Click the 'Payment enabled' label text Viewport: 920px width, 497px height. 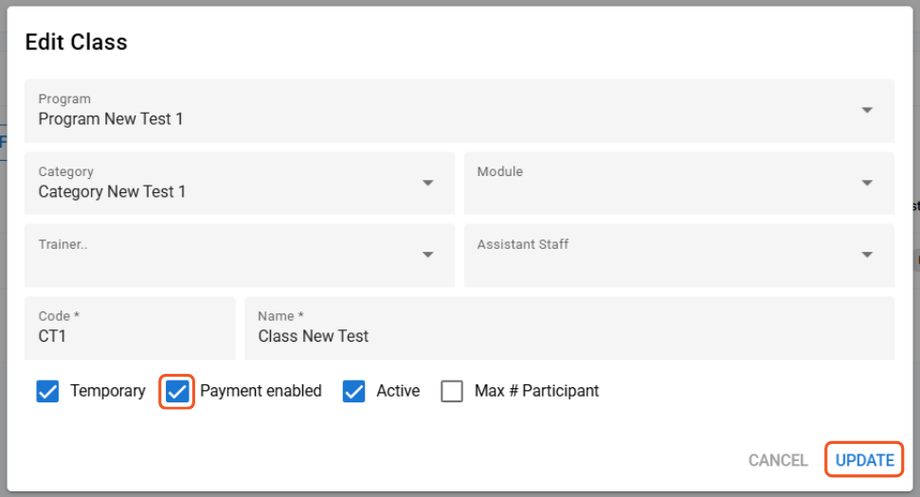point(261,391)
